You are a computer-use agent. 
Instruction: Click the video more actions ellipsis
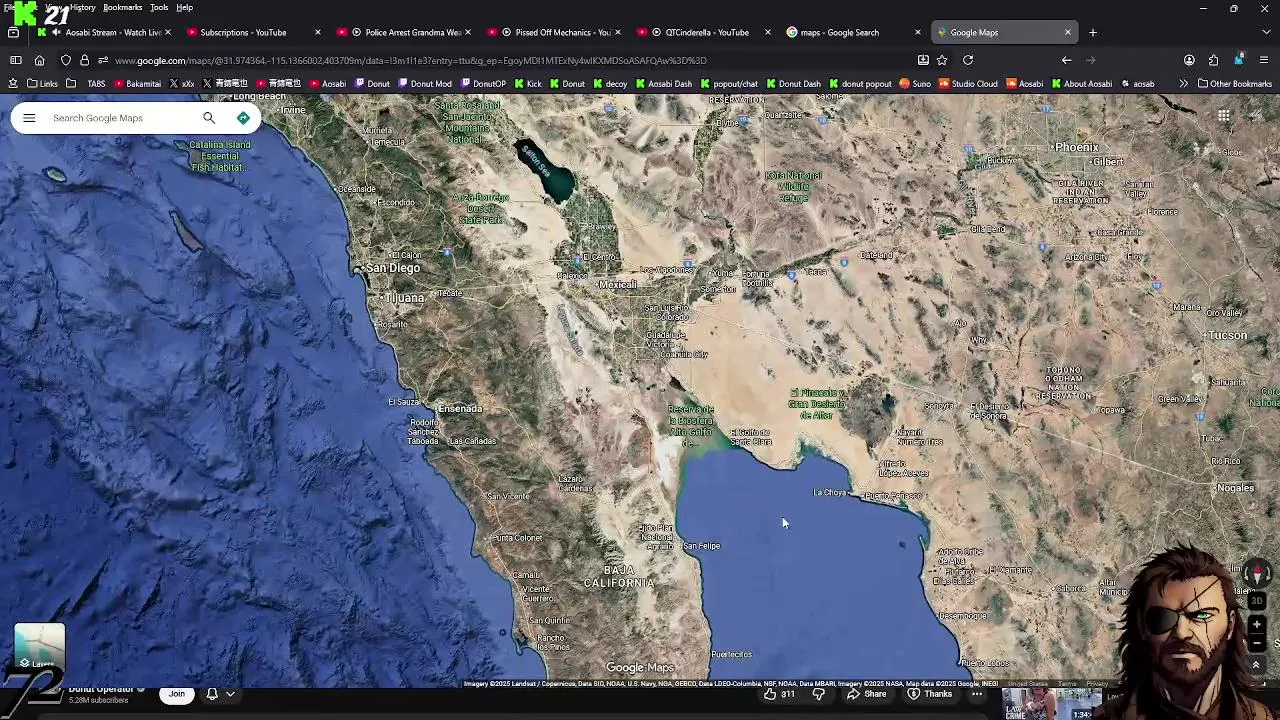click(x=977, y=694)
